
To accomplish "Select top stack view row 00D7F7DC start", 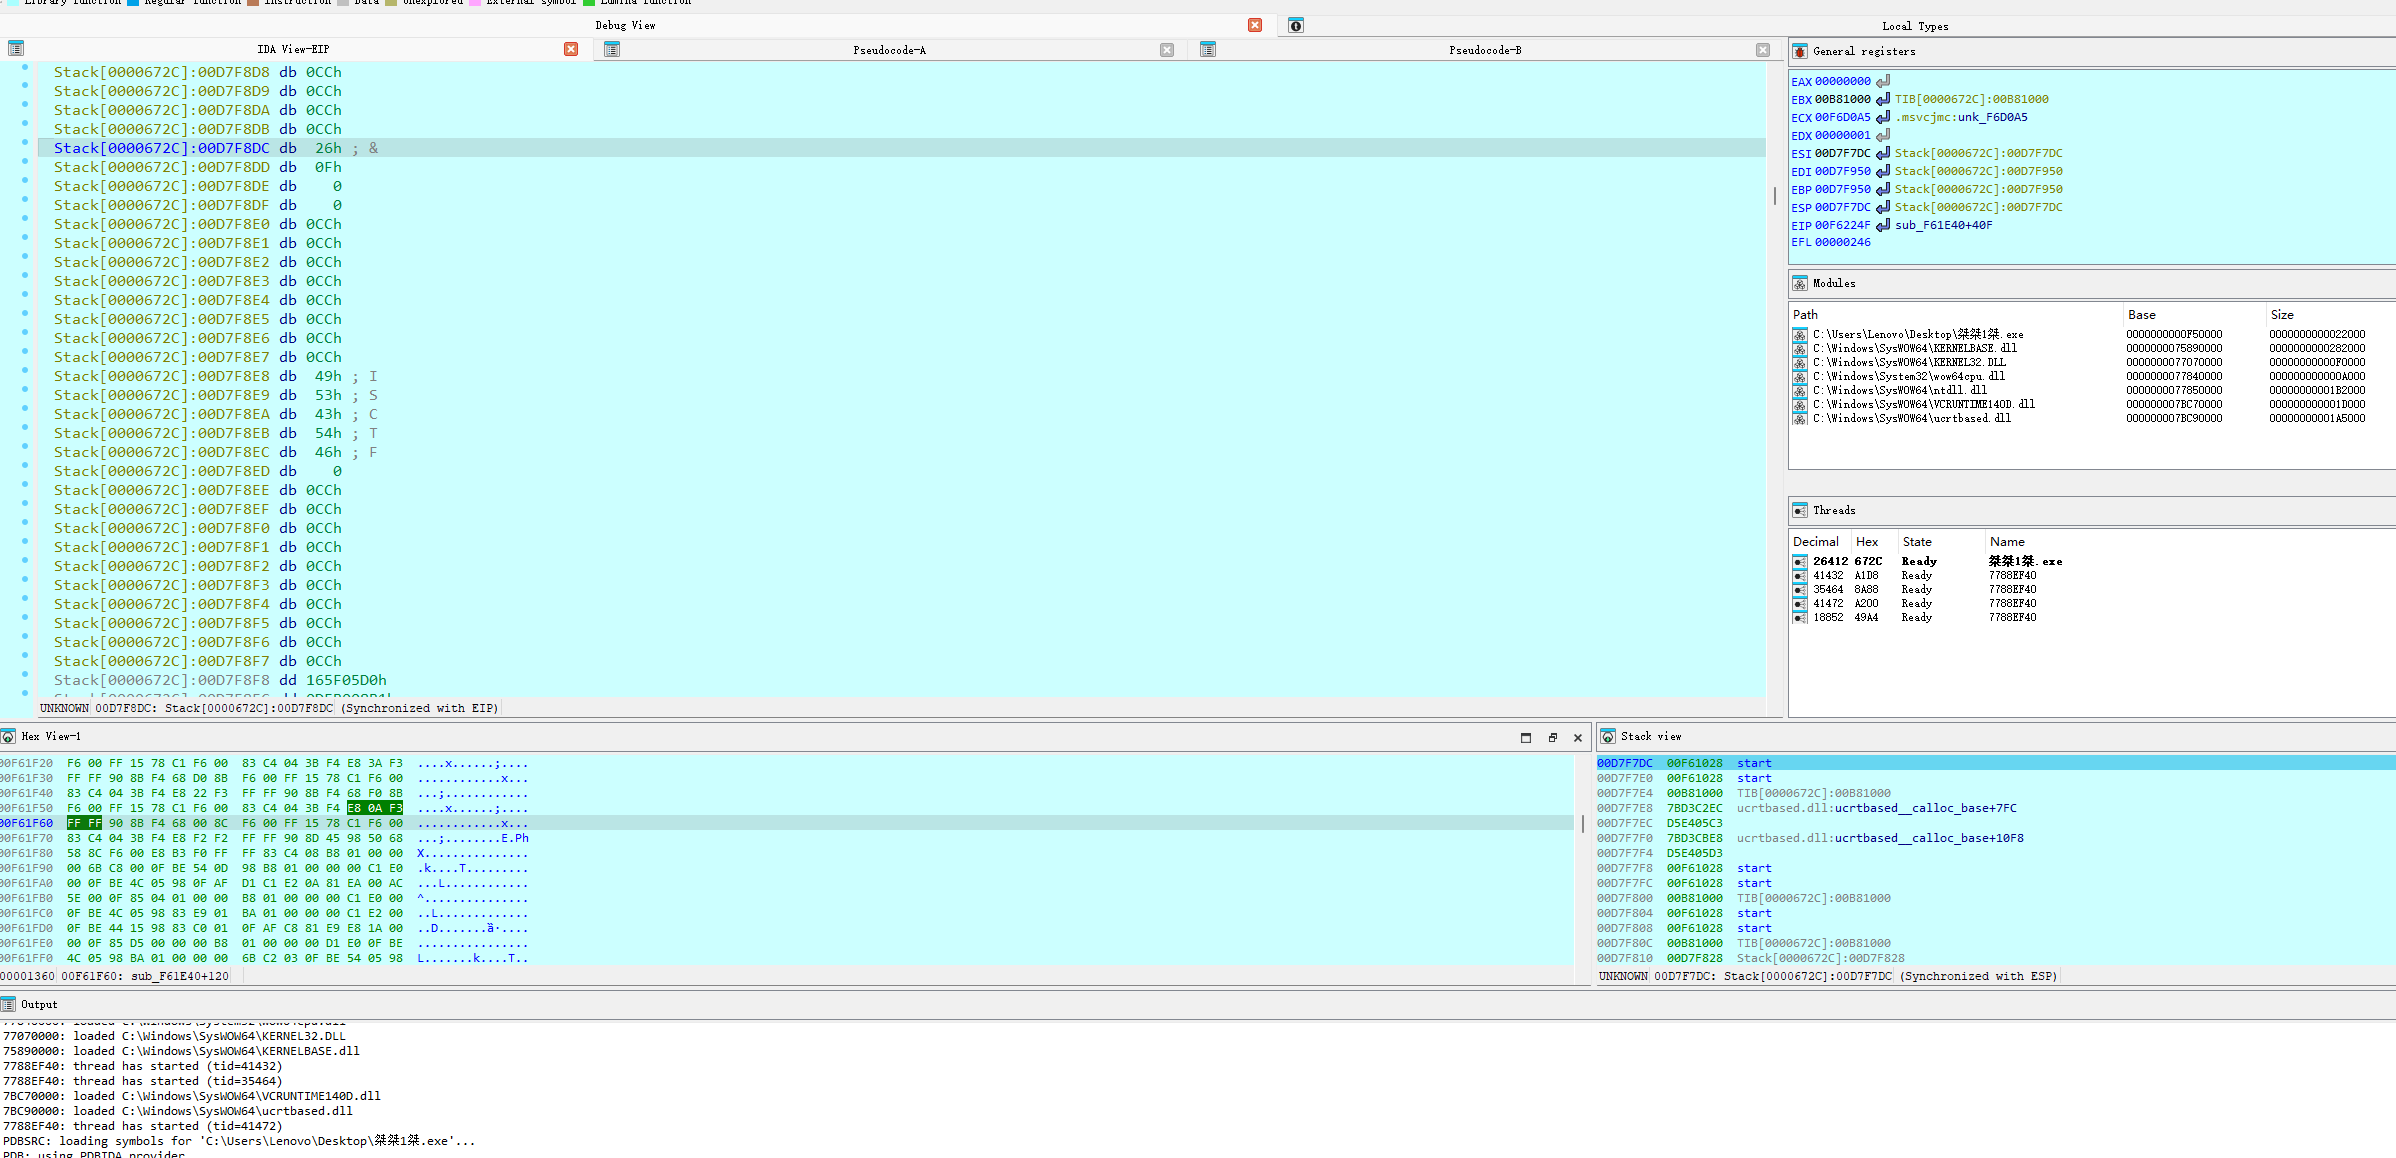I will (1995, 763).
